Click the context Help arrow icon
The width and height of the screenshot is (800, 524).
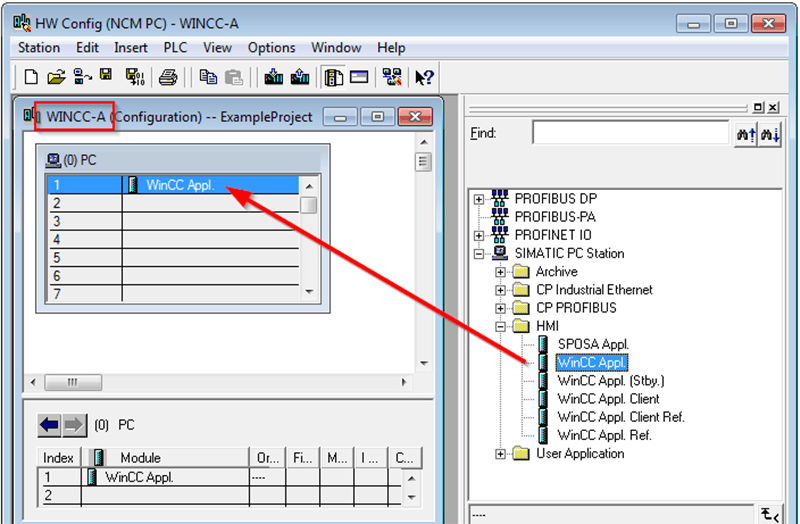424,78
